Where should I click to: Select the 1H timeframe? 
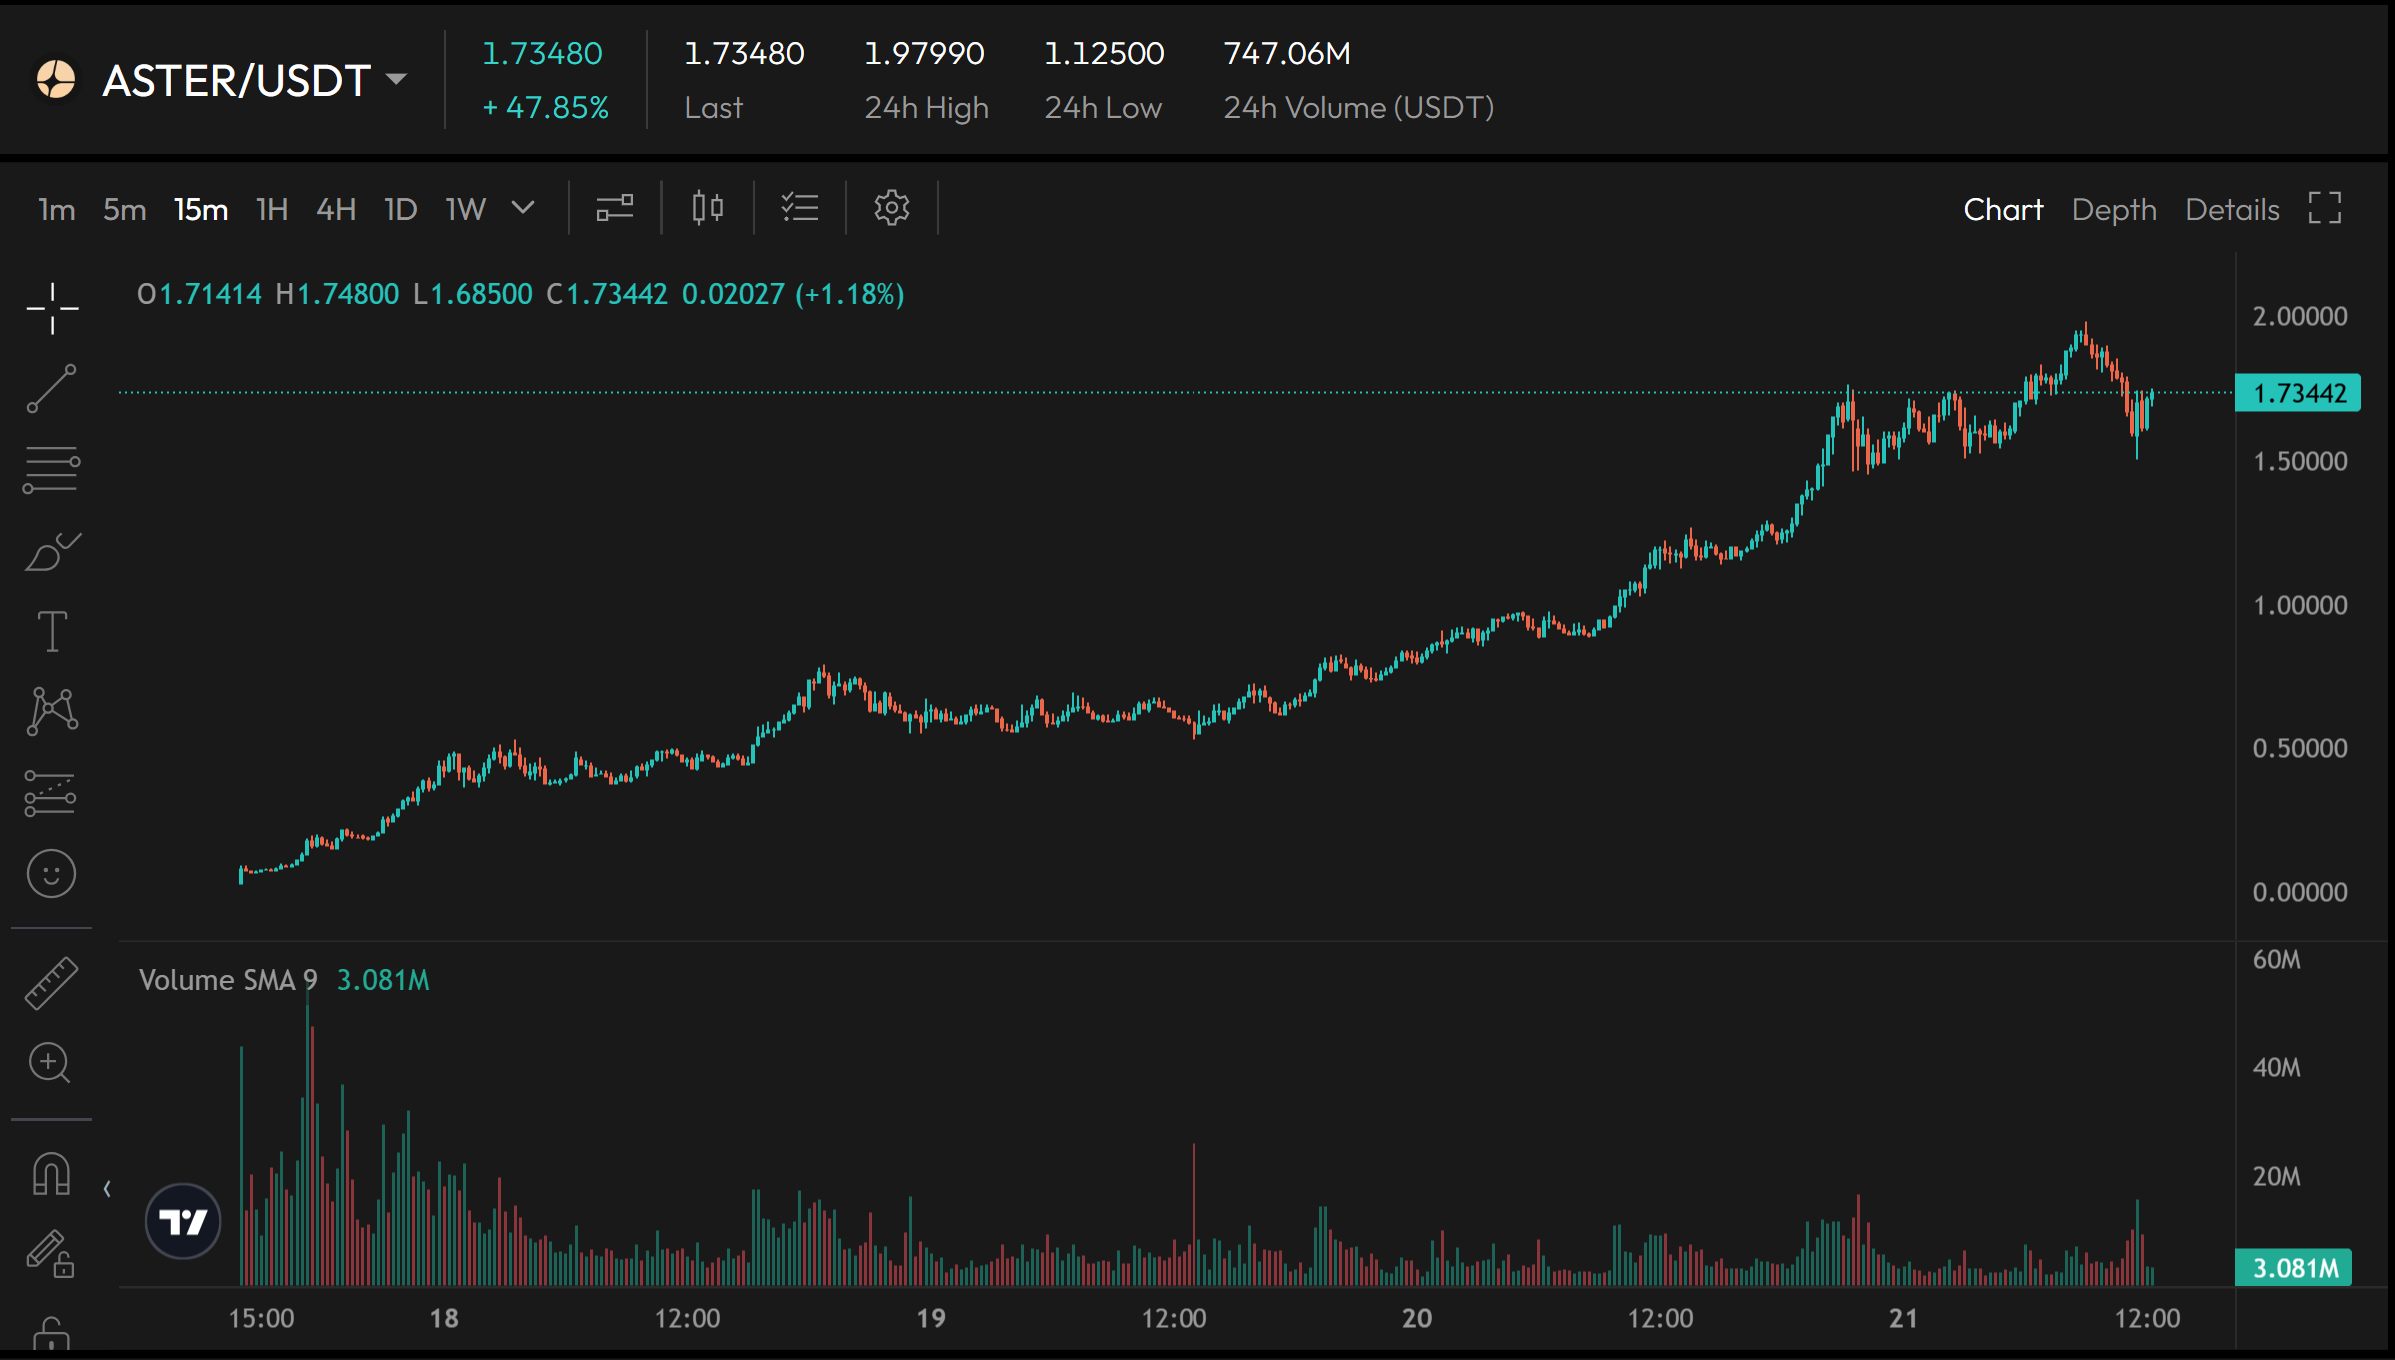click(272, 209)
